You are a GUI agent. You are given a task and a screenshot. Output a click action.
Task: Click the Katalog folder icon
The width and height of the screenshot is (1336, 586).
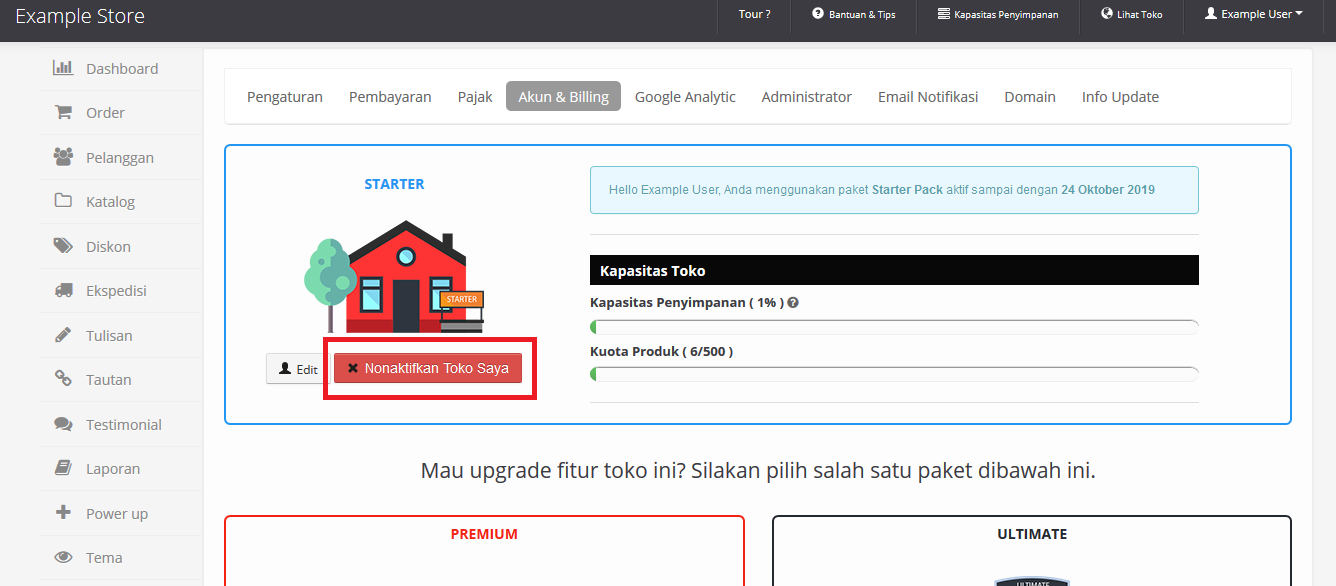pyautogui.click(x=63, y=201)
